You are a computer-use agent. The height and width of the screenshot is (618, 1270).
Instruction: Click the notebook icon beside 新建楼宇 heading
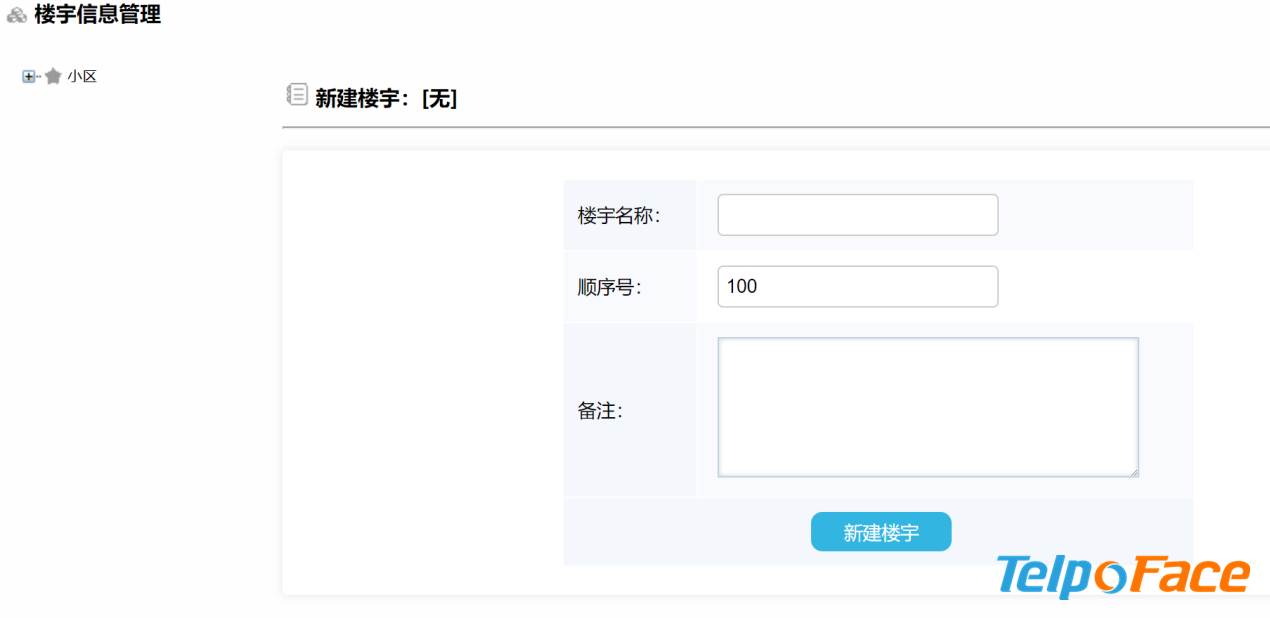coord(297,95)
